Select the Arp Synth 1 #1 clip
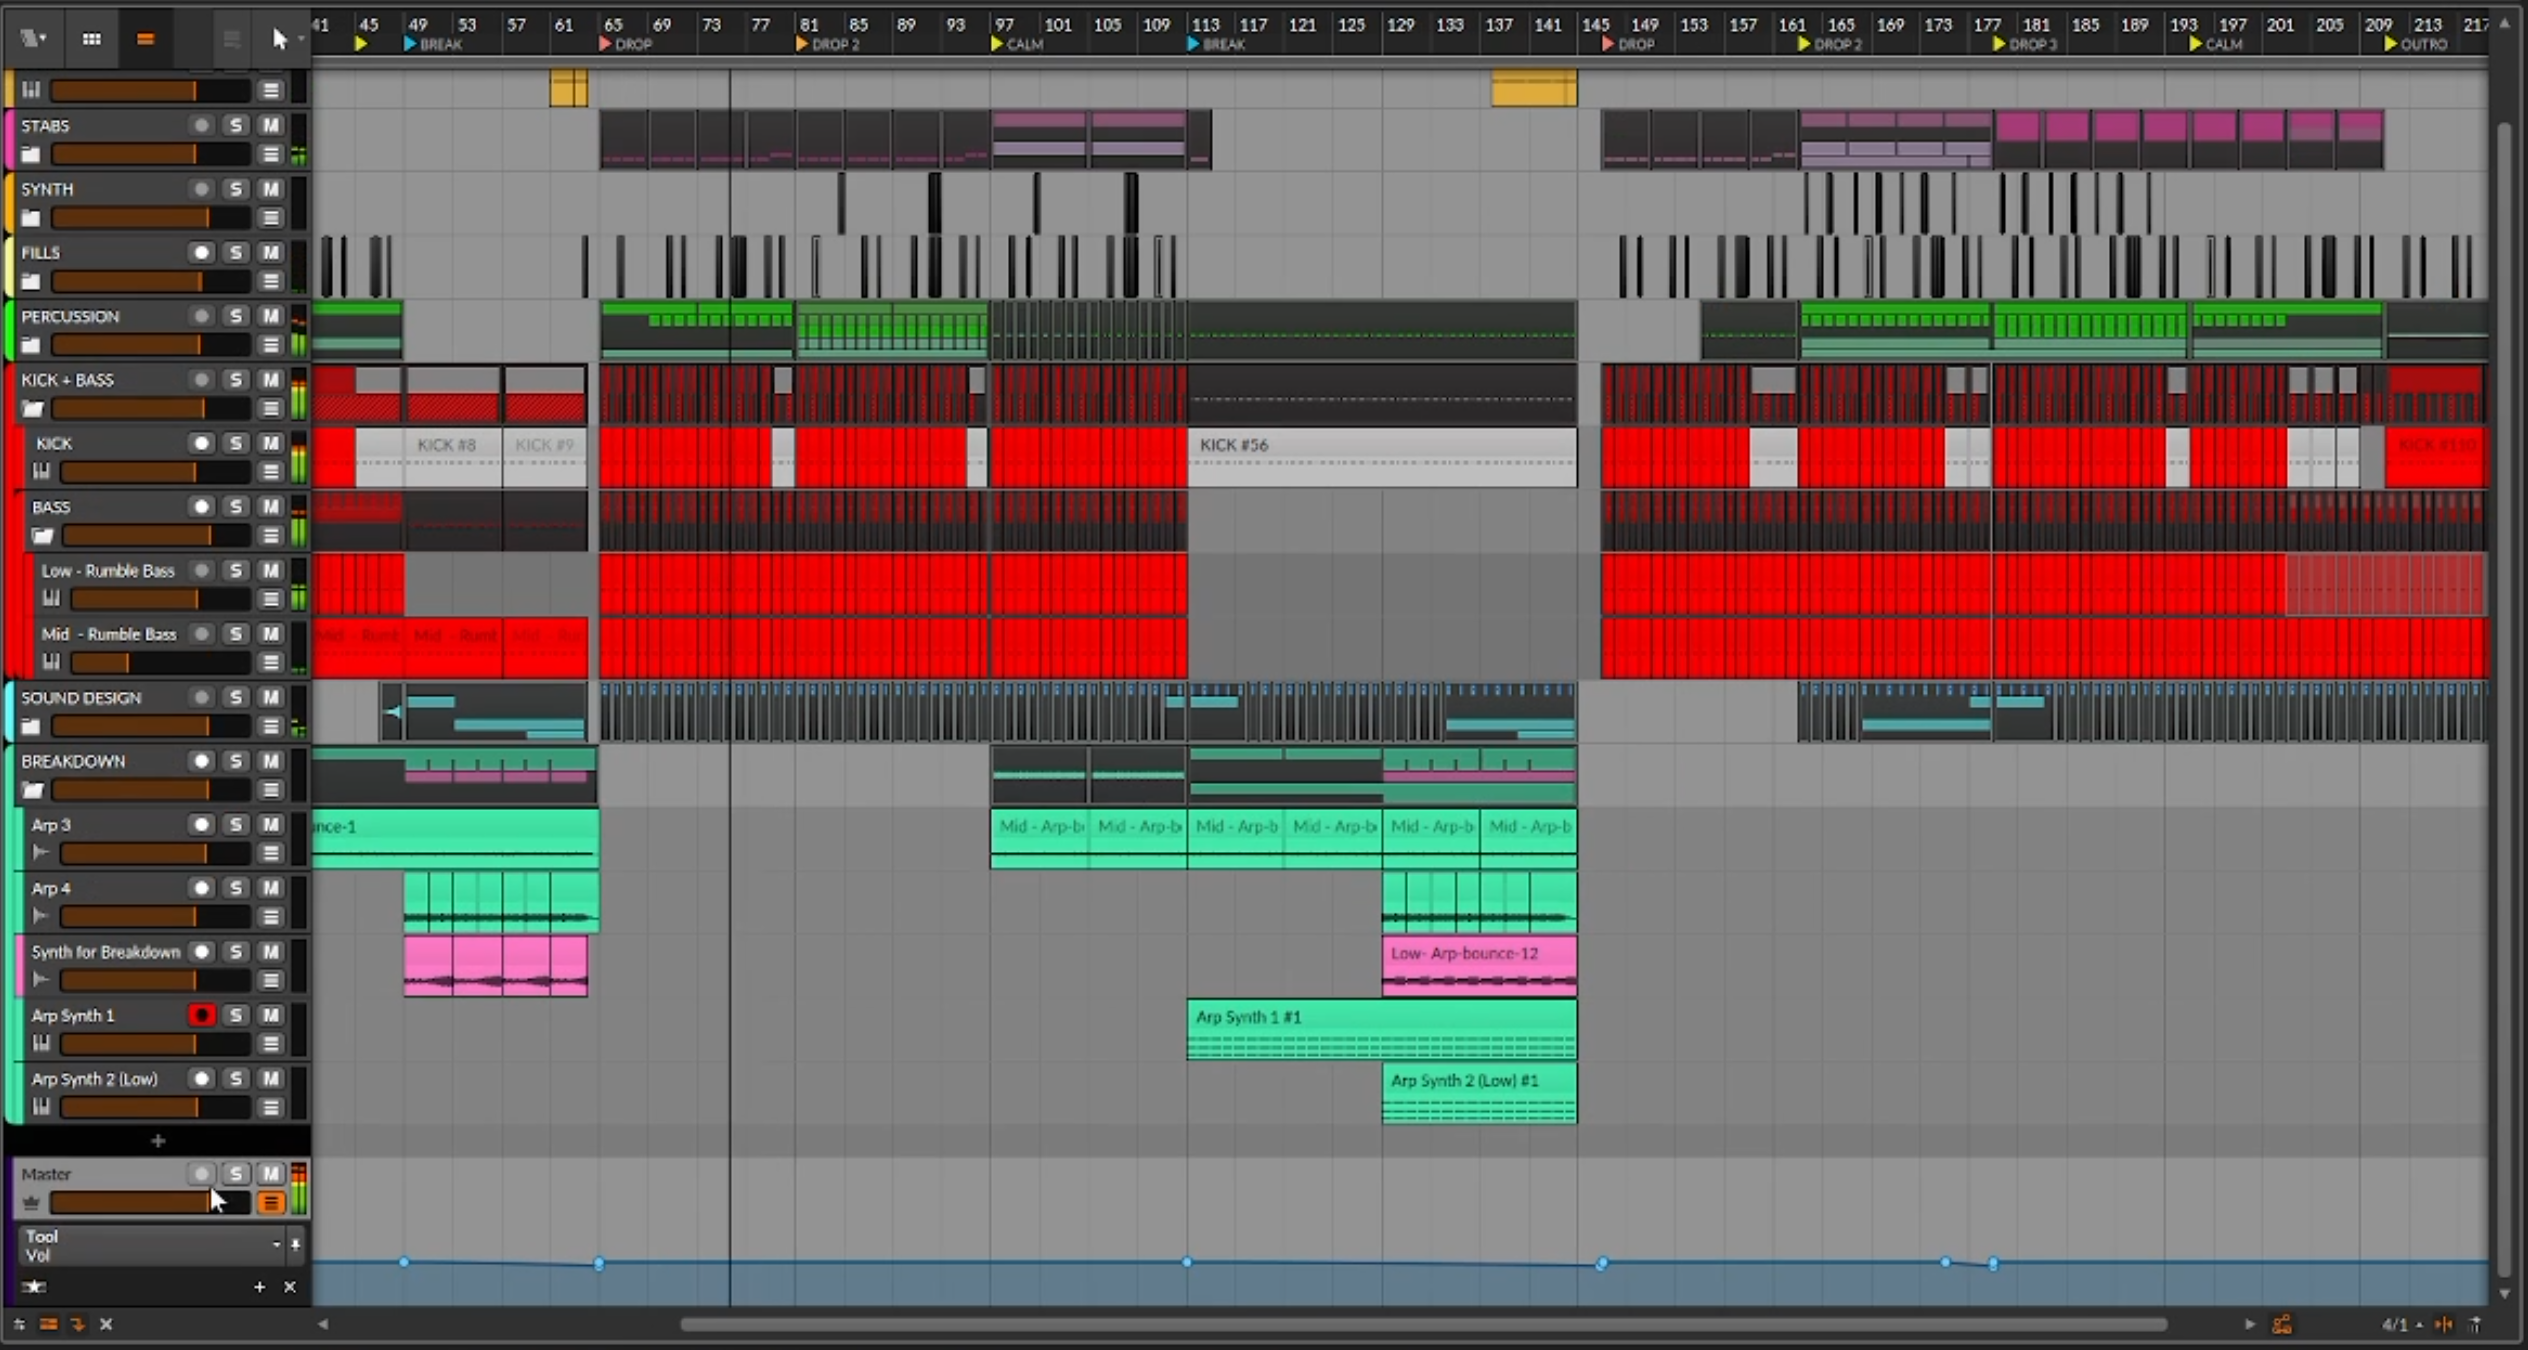2528x1350 pixels. [x=1382, y=1029]
